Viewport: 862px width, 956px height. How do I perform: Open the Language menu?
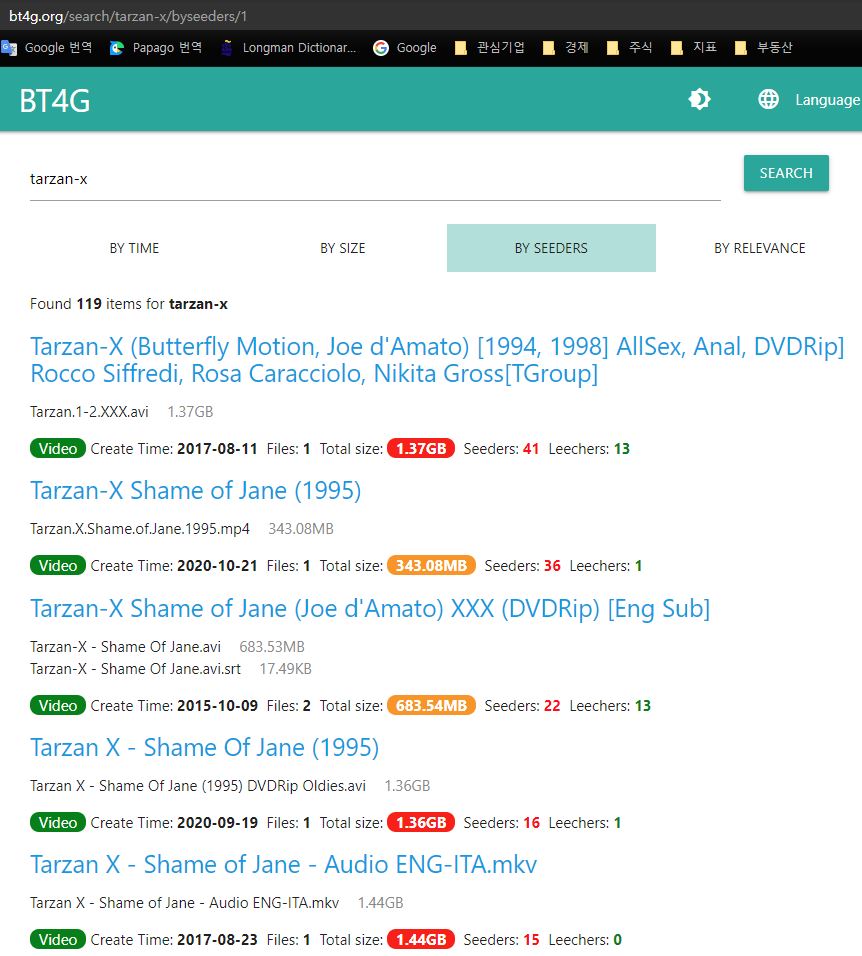[827, 99]
